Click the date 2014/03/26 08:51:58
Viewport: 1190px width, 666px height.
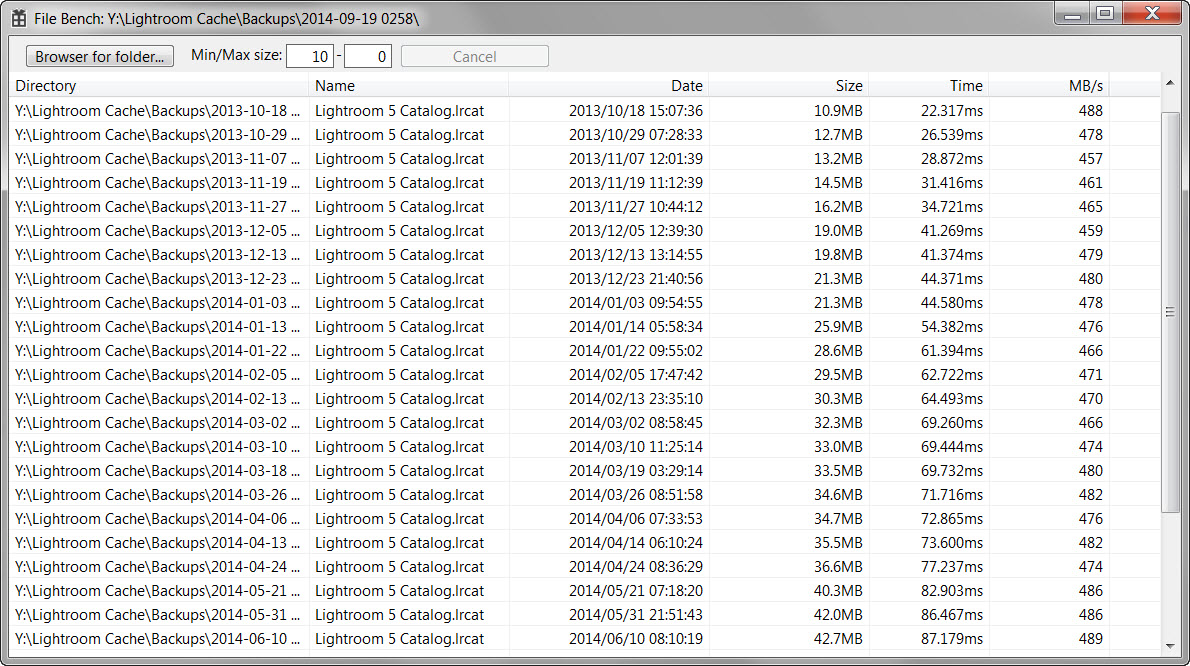pyautogui.click(x=636, y=495)
